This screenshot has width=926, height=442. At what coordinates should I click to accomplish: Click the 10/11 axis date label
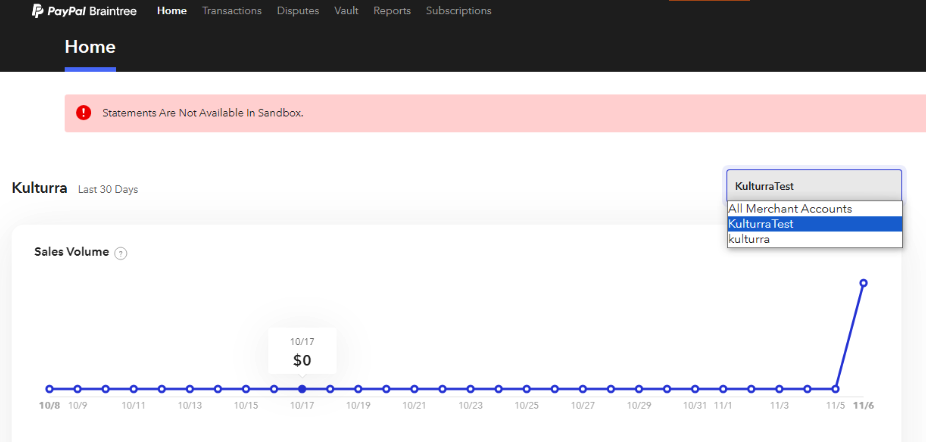coord(133,406)
